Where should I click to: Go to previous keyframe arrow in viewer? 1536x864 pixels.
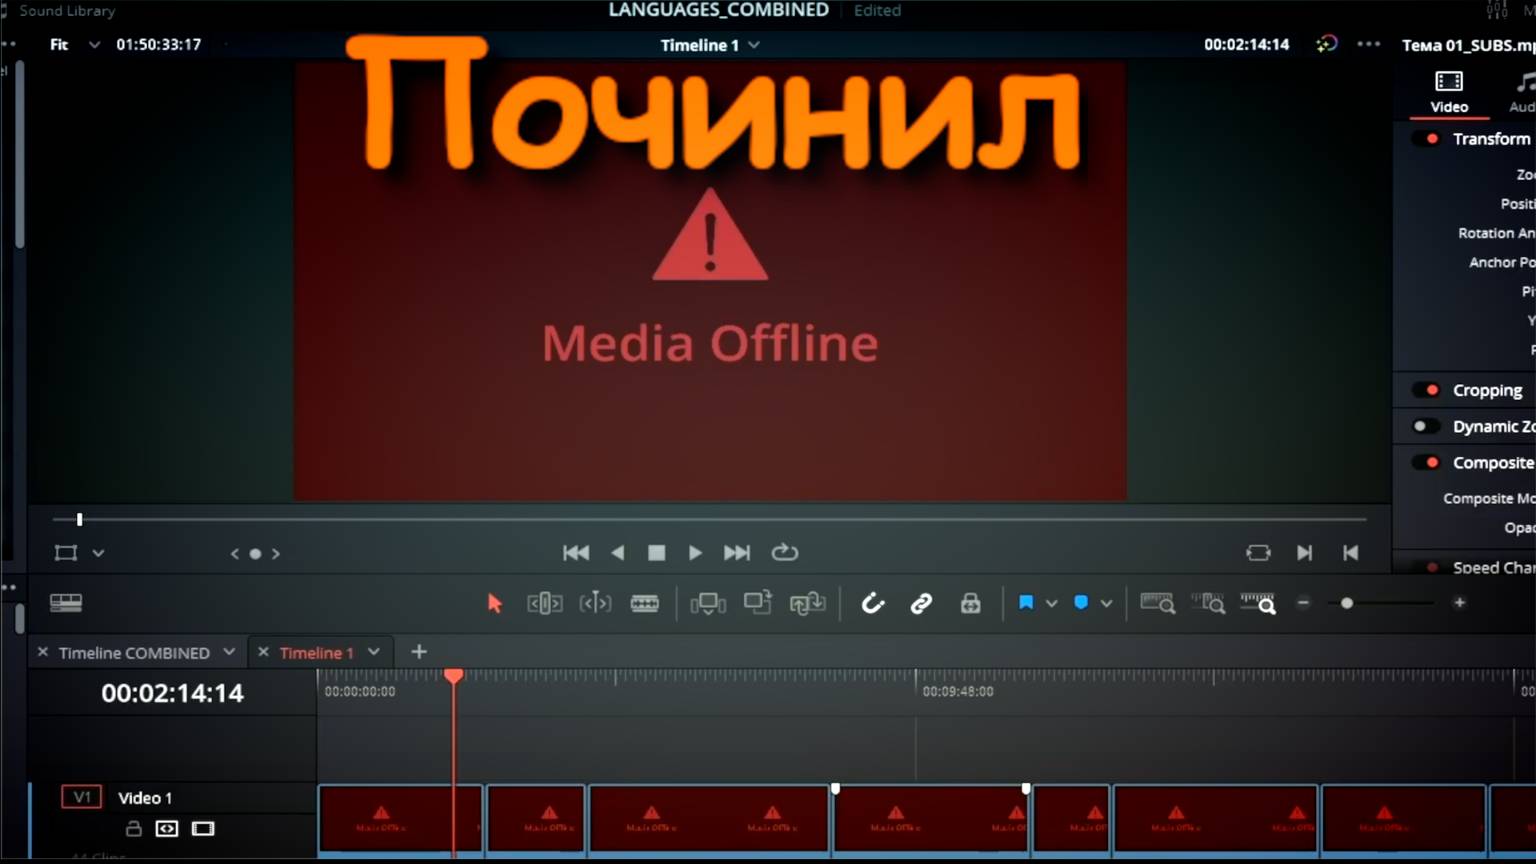tap(235, 553)
